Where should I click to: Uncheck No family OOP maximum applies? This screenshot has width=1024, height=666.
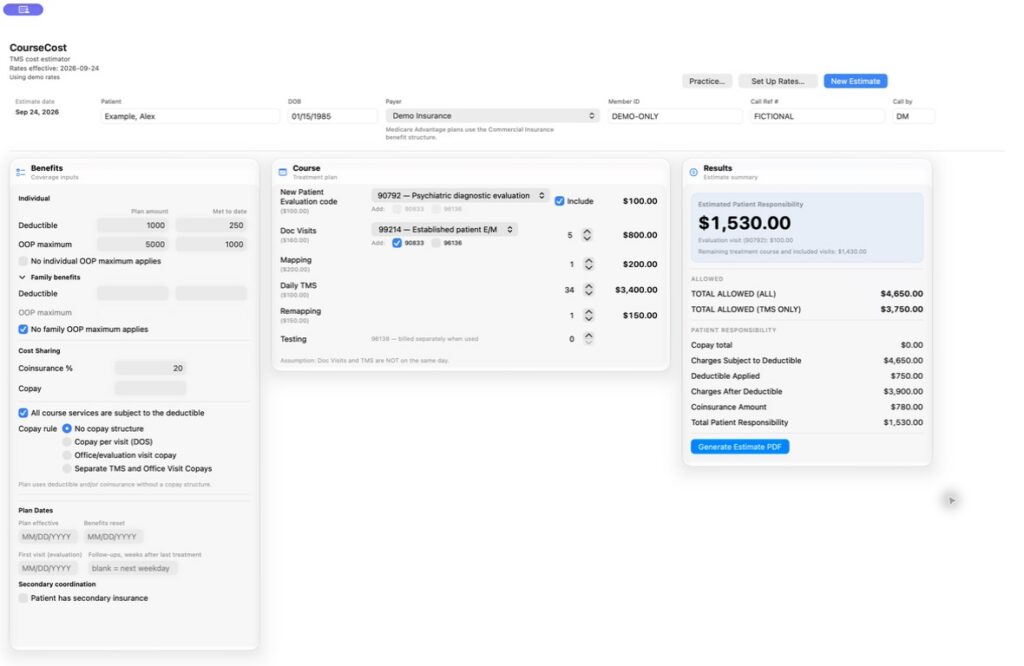click(x=23, y=329)
